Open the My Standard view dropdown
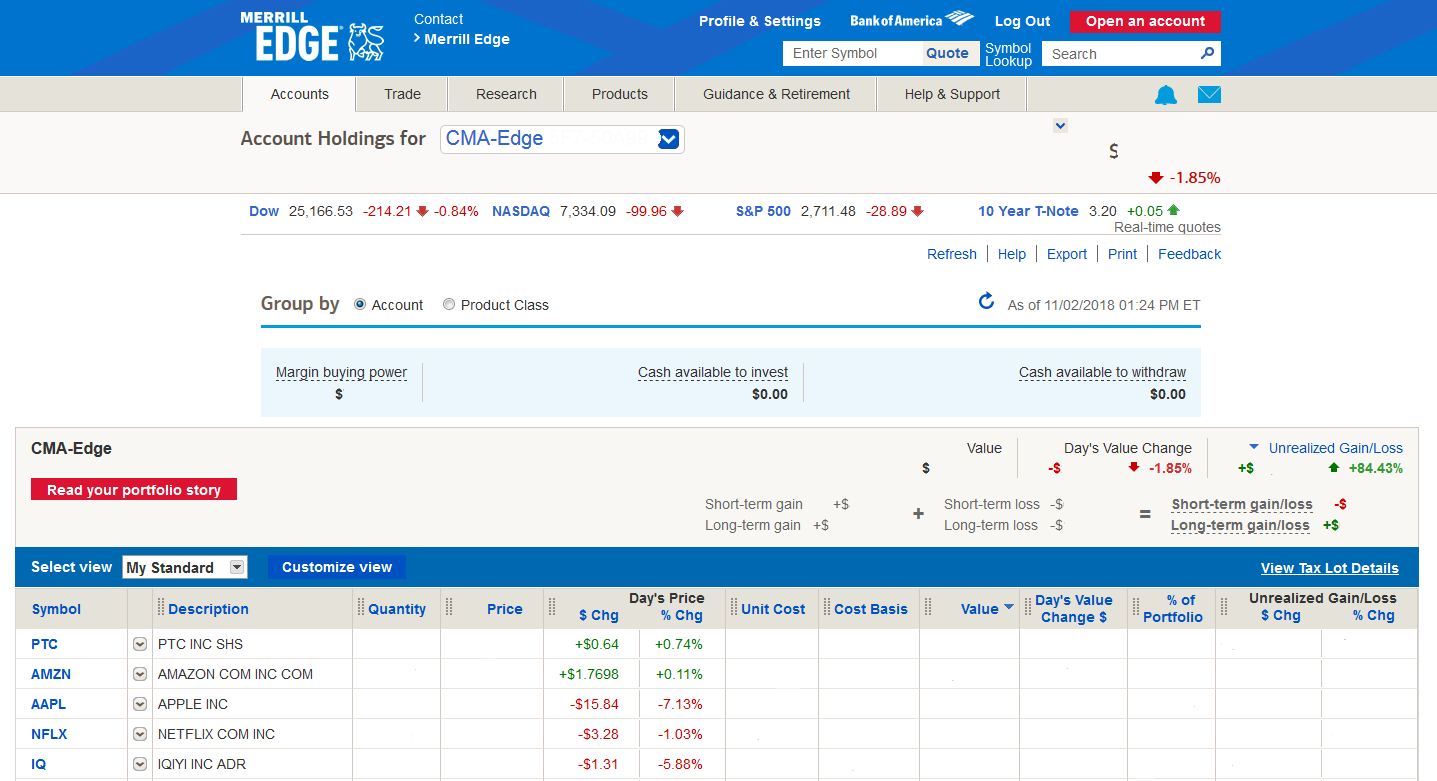This screenshot has width=1437, height=781. click(x=184, y=567)
